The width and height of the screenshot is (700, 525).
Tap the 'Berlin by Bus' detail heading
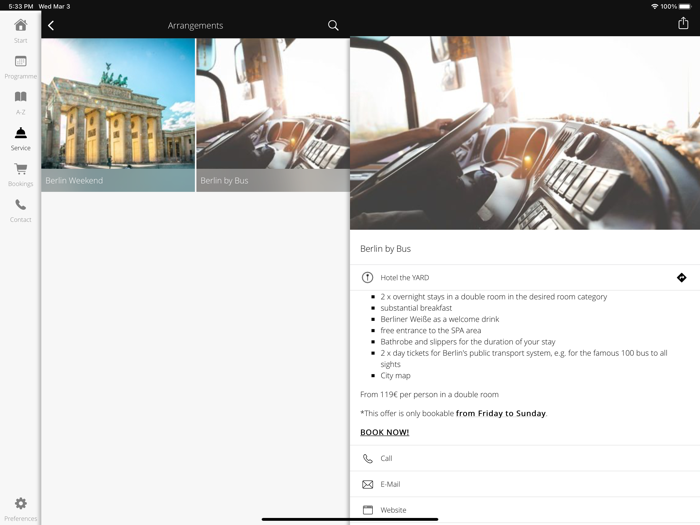(x=385, y=249)
